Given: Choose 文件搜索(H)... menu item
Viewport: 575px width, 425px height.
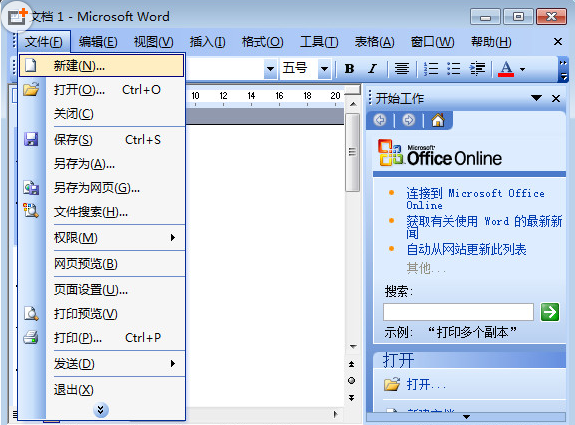Looking at the screenshot, I should click(x=102, y=212).
